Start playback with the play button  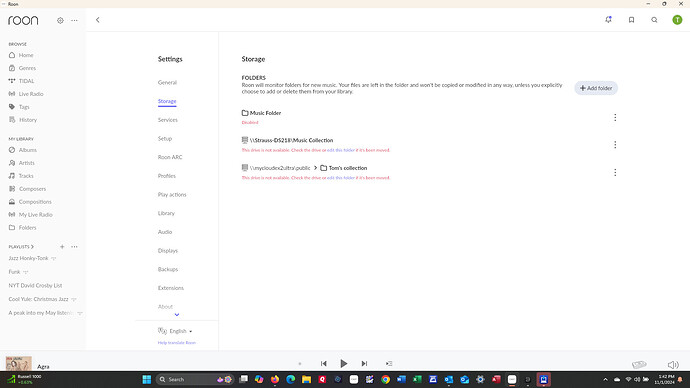pos(344,363)
